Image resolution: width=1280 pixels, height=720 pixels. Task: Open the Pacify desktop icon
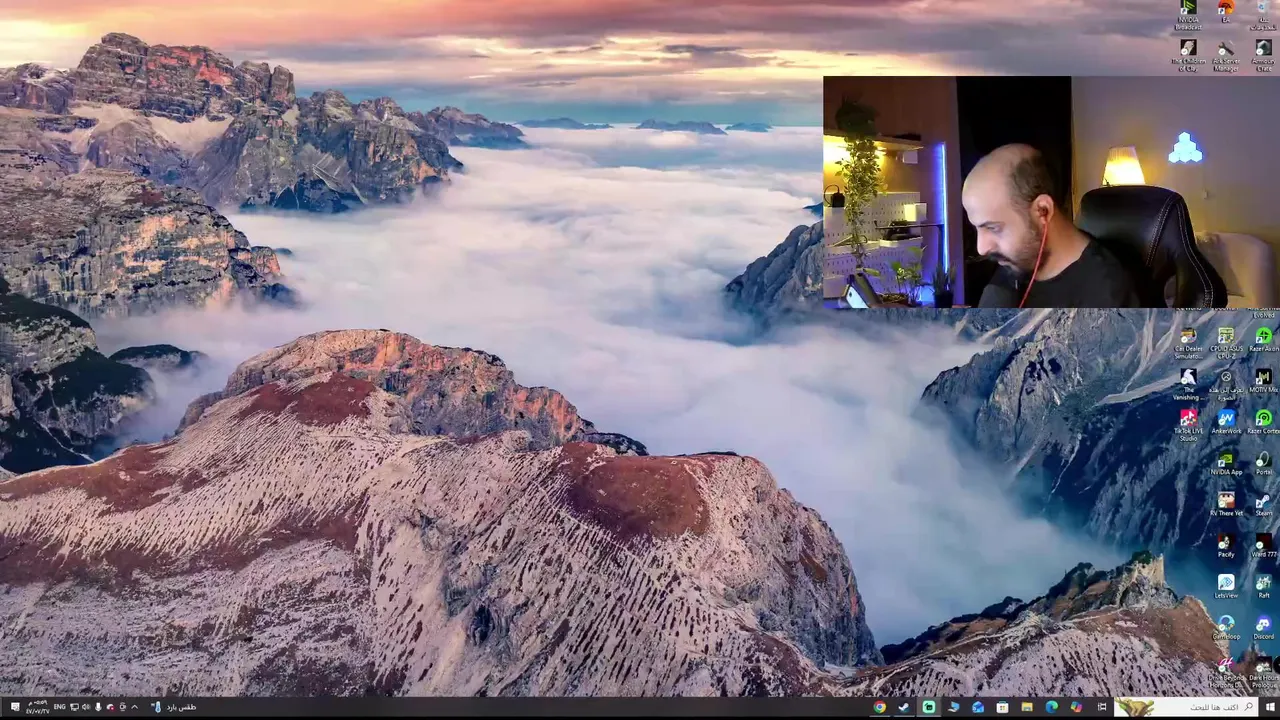(1226, 546)
